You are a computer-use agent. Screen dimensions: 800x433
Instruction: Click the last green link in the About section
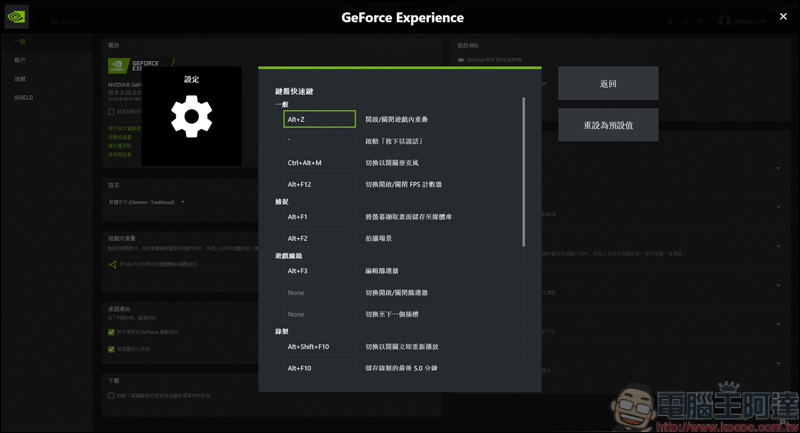pyautogui.click(x=120, y=155)
